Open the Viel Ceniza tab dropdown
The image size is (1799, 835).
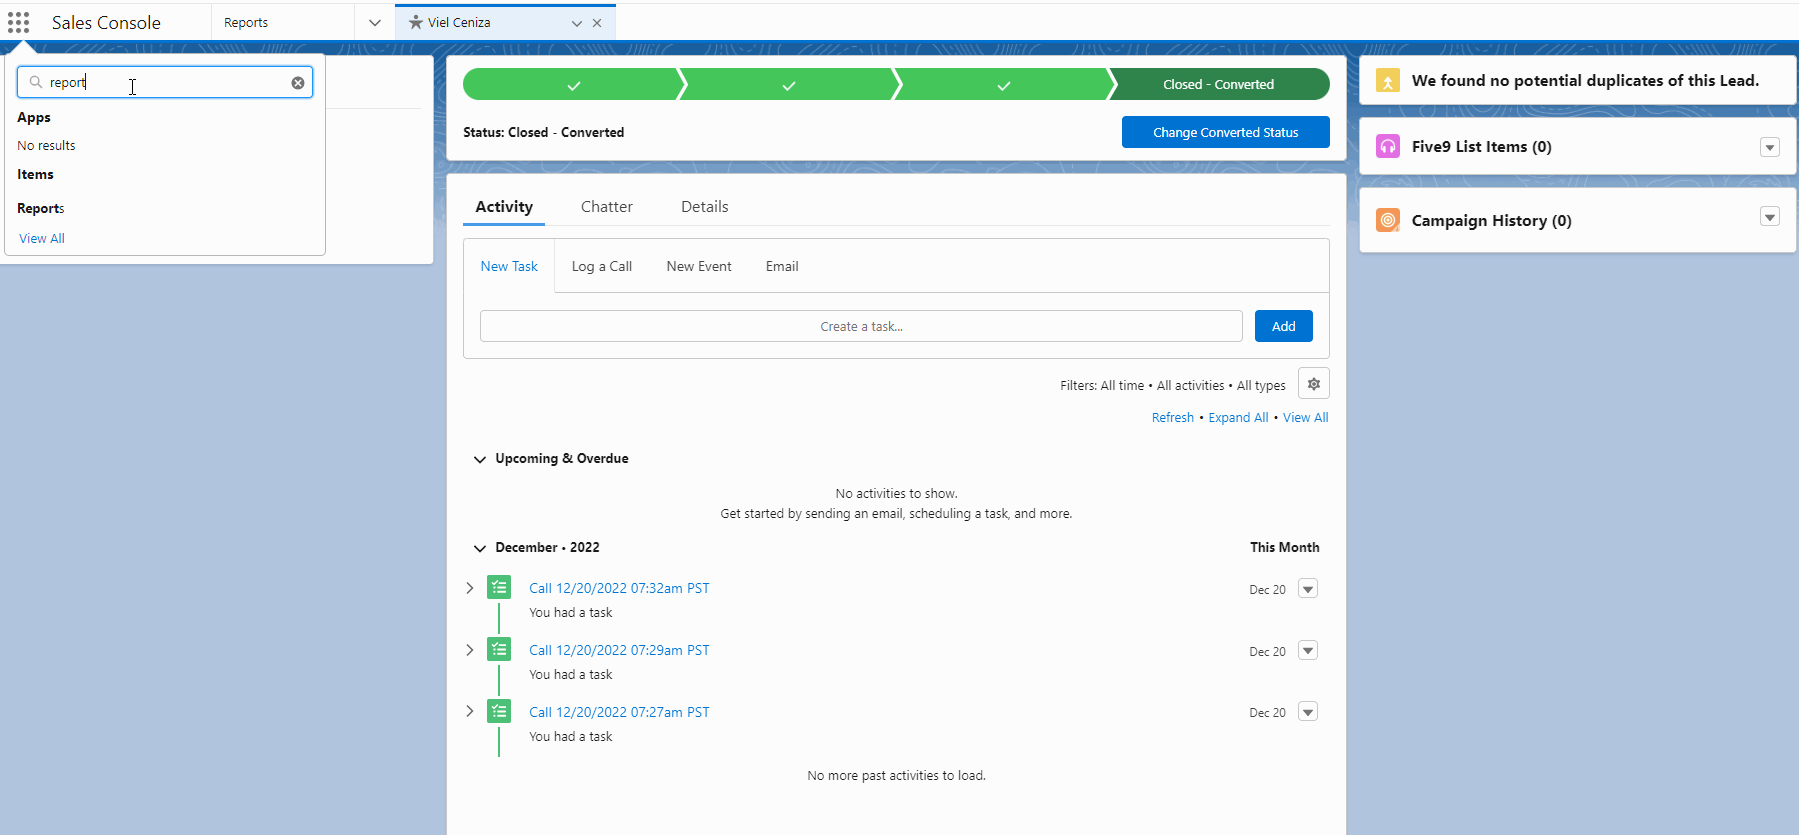(x=577, y=23)
